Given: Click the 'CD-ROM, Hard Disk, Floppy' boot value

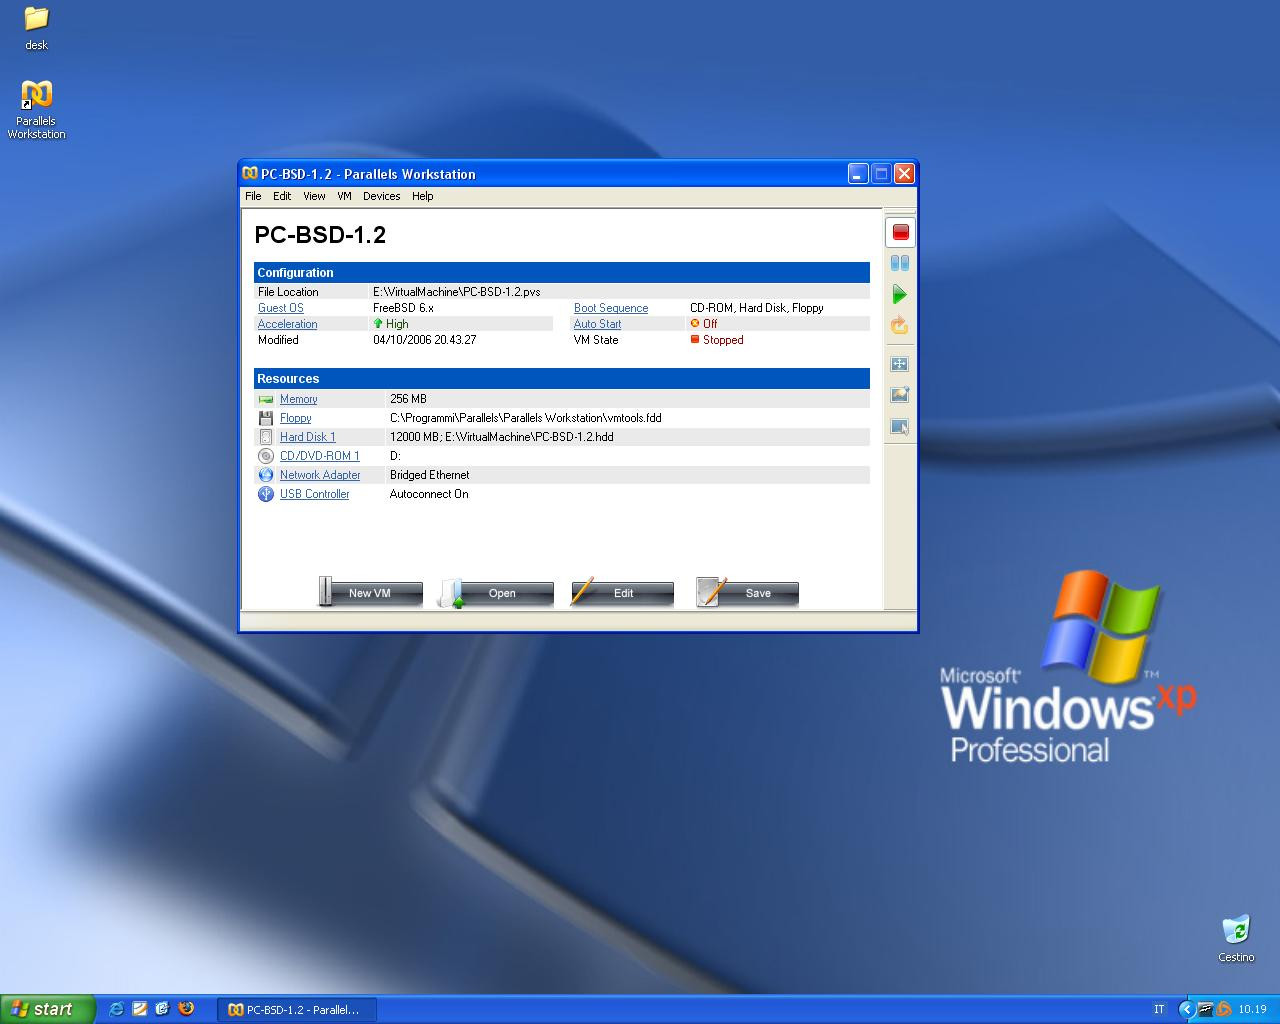Looking at the screenshot, I should 757,308.
